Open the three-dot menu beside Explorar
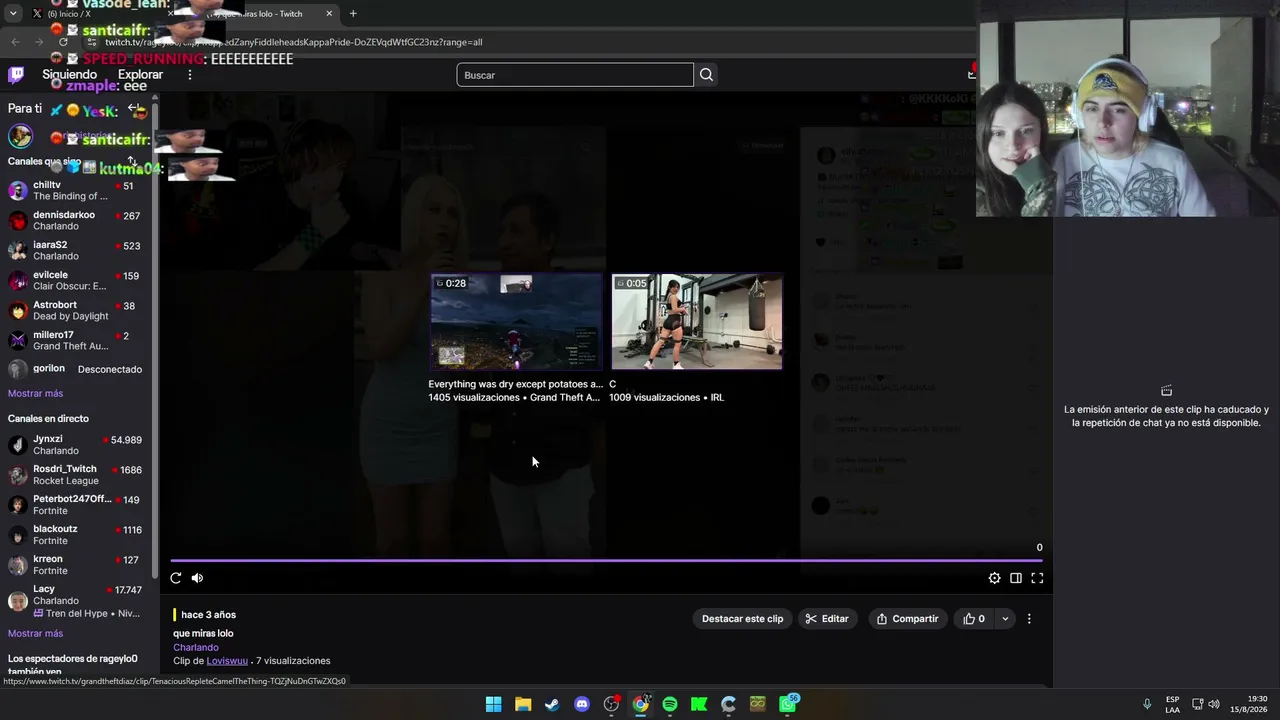 tap(190, 75)
